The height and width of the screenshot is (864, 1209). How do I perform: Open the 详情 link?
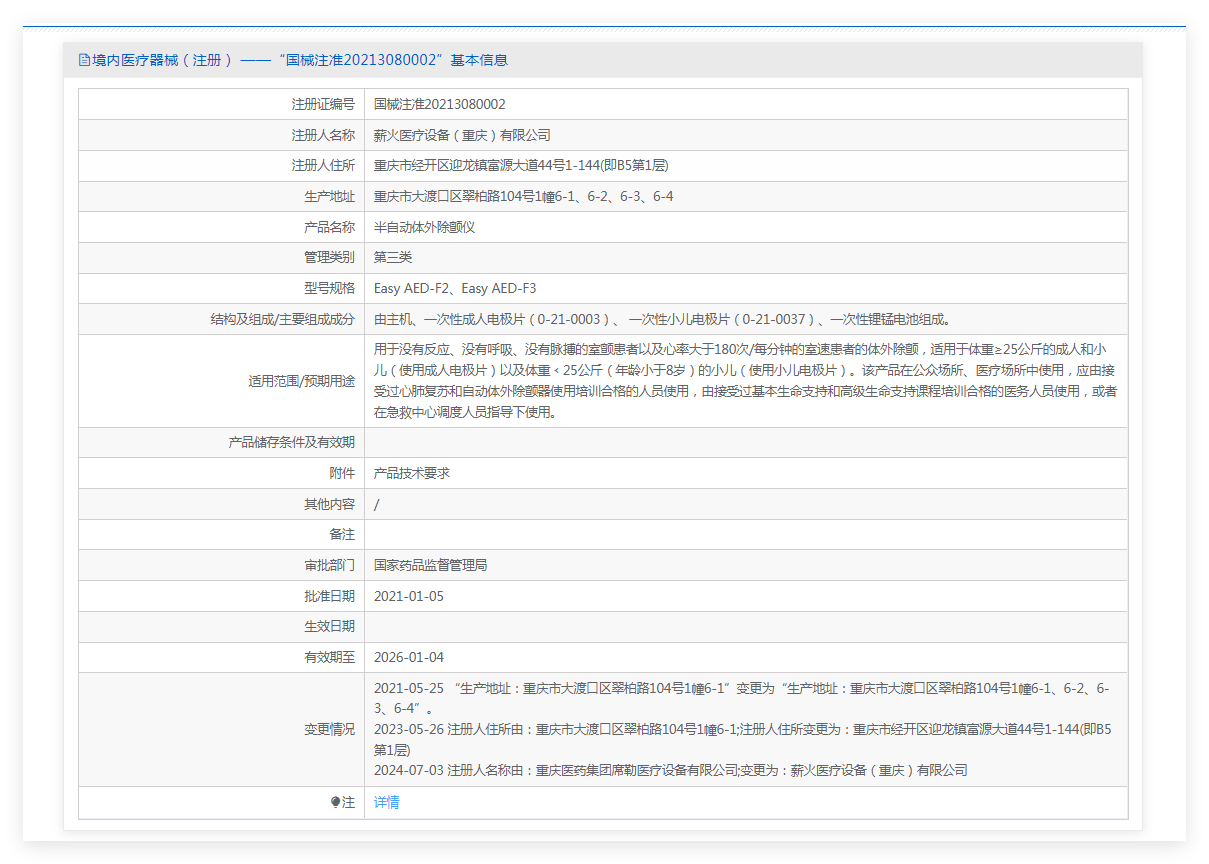tap(386, 802)
